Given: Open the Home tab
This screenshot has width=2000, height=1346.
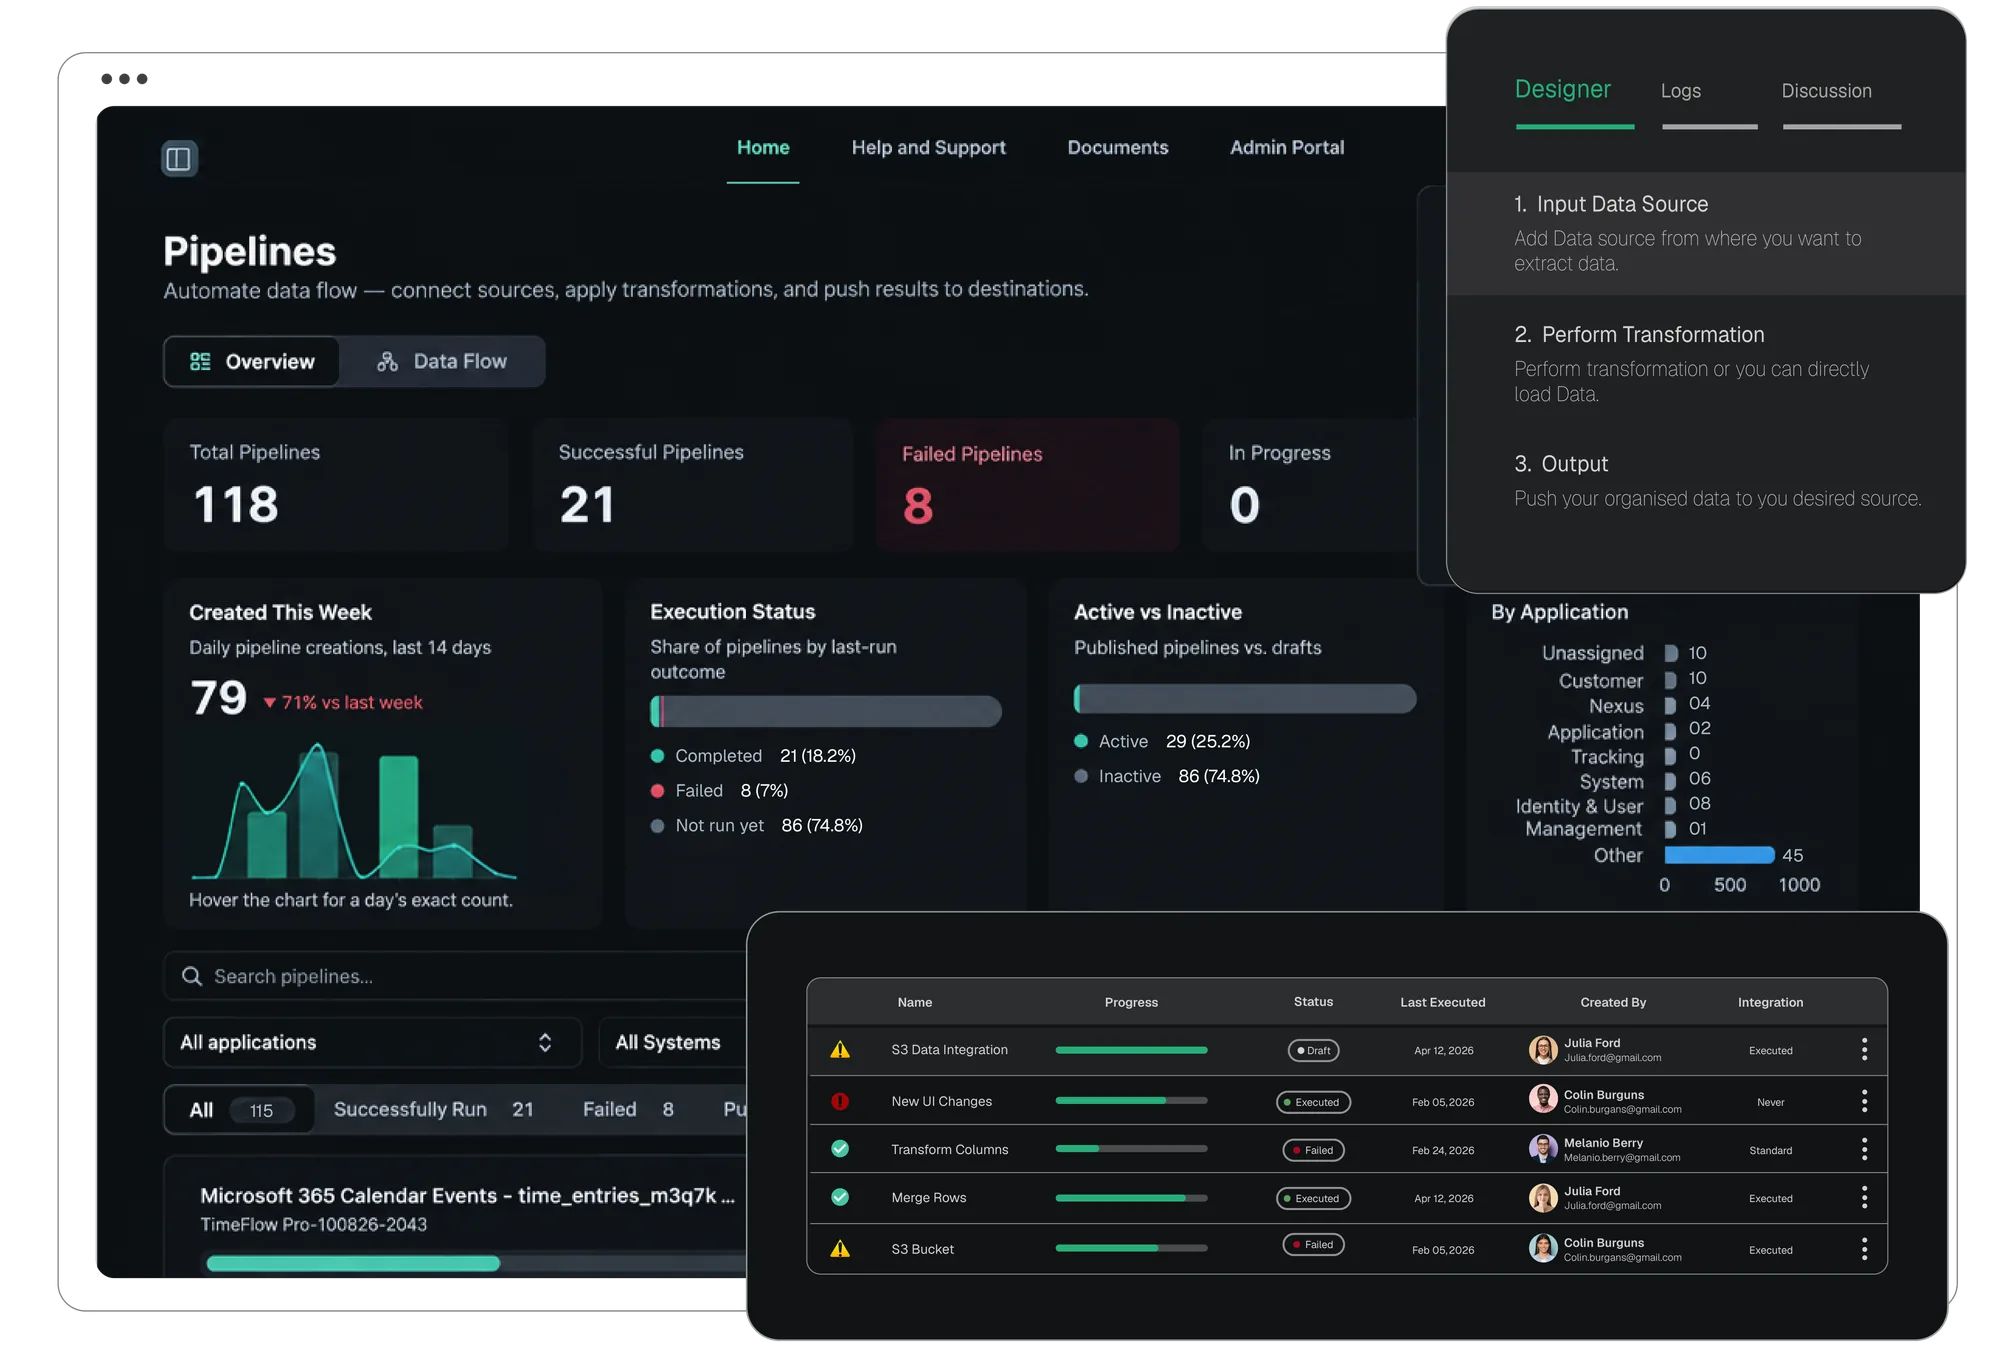Looking at the screenshot, I should tap(763, 148).
